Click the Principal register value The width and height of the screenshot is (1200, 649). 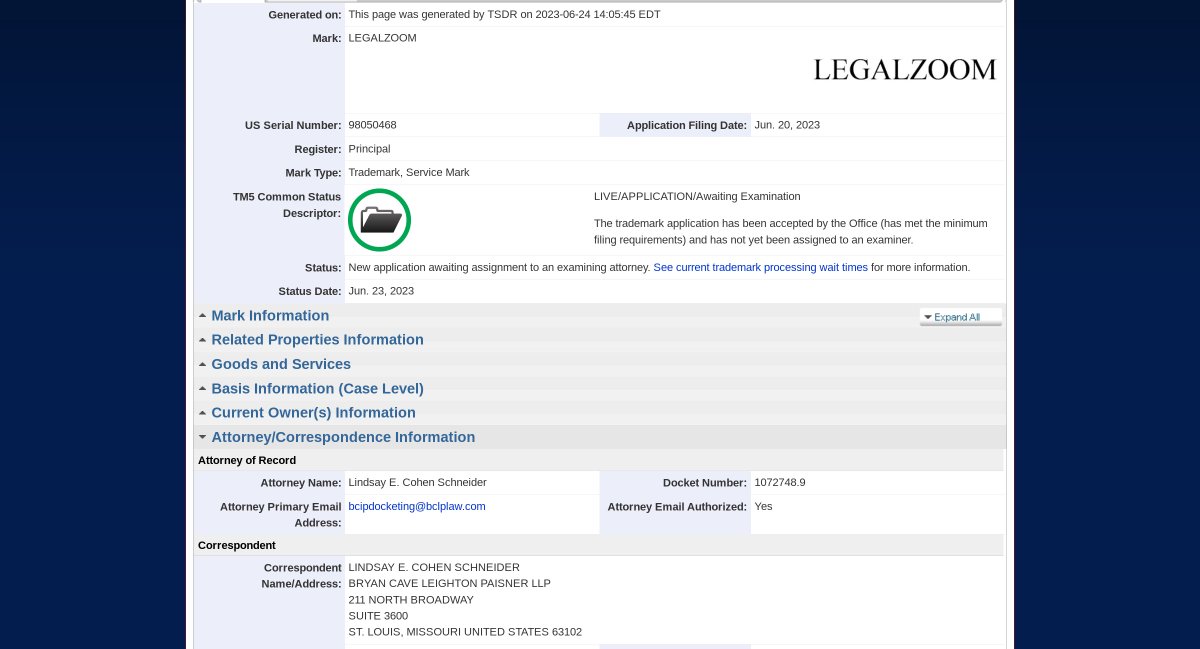tap(369, 149)
